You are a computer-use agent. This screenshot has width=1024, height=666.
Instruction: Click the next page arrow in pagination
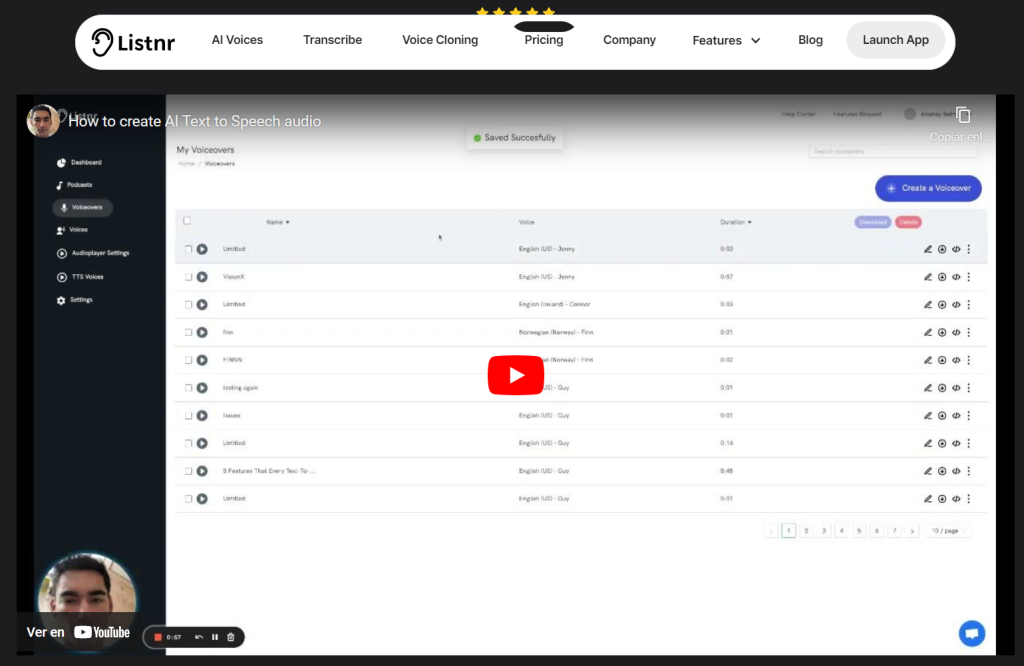(x=912, y=531)
